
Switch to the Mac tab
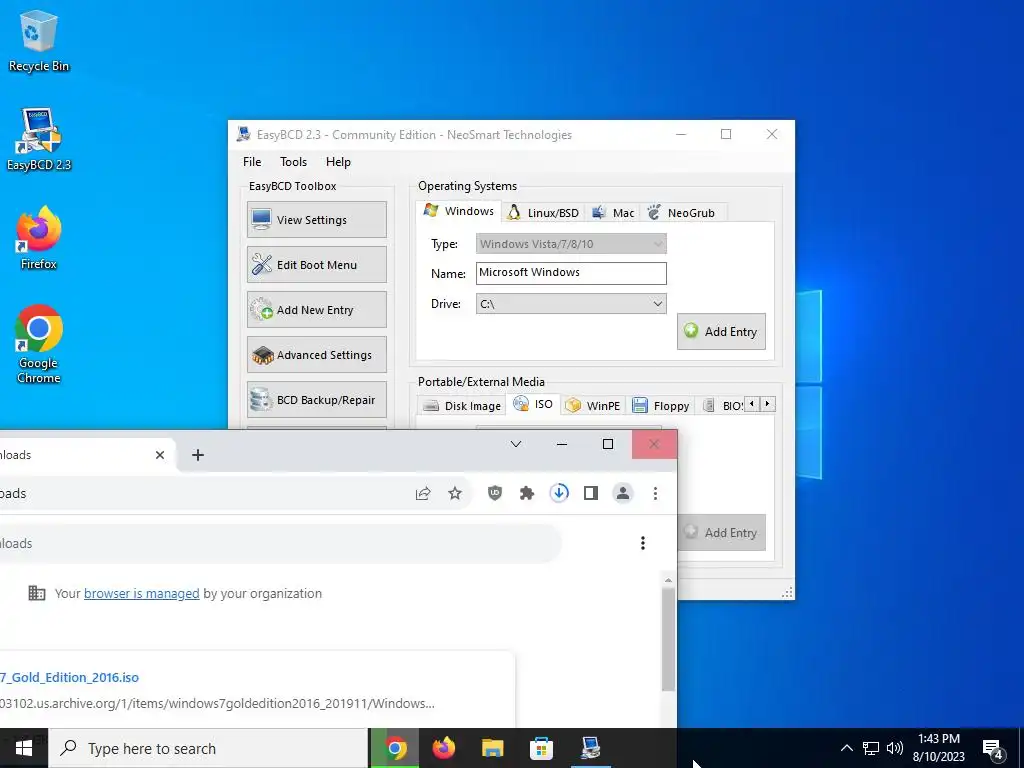point(613,213)
